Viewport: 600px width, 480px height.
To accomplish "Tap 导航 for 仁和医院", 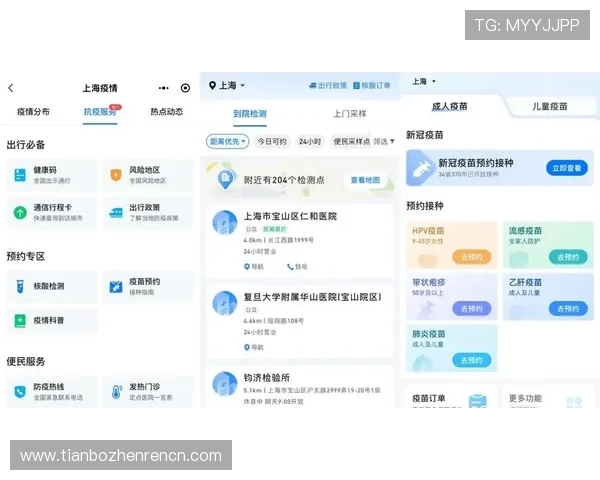I will click(x=254, y=266).
